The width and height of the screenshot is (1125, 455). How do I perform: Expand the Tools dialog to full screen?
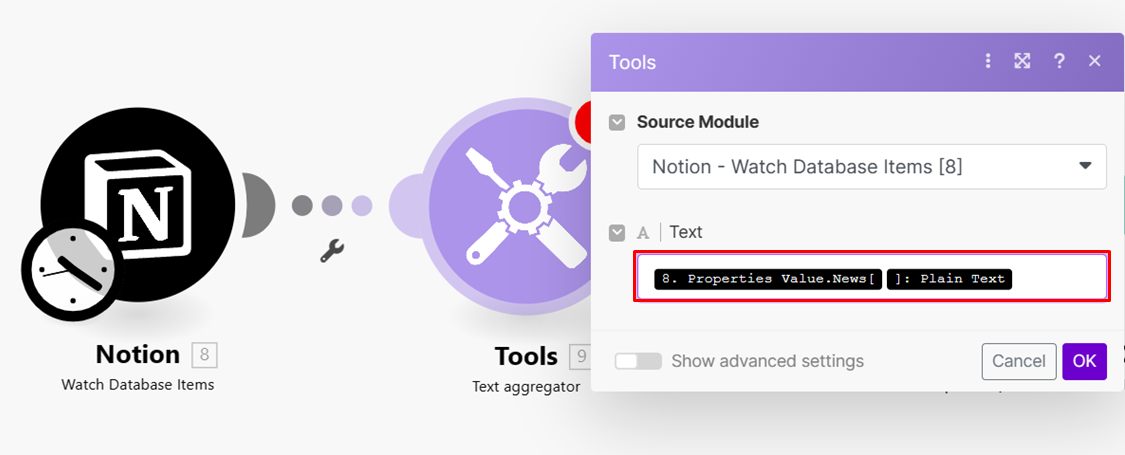pyautogui.click(x=1022, y=61)
